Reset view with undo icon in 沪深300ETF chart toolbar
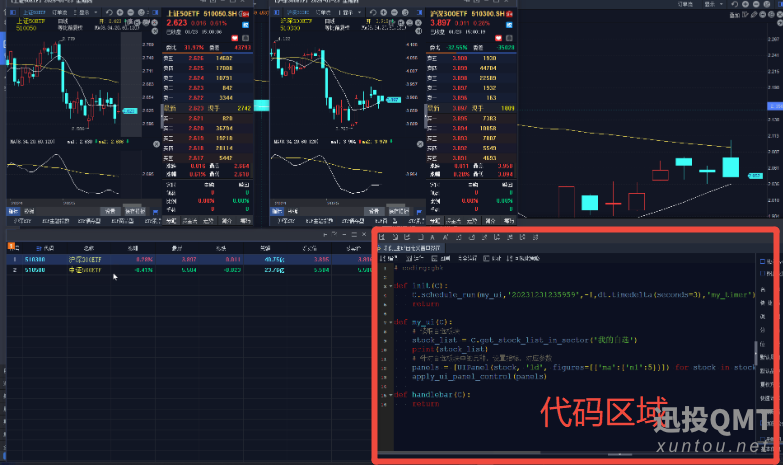 pyautogui.click(x=373, y=12)
